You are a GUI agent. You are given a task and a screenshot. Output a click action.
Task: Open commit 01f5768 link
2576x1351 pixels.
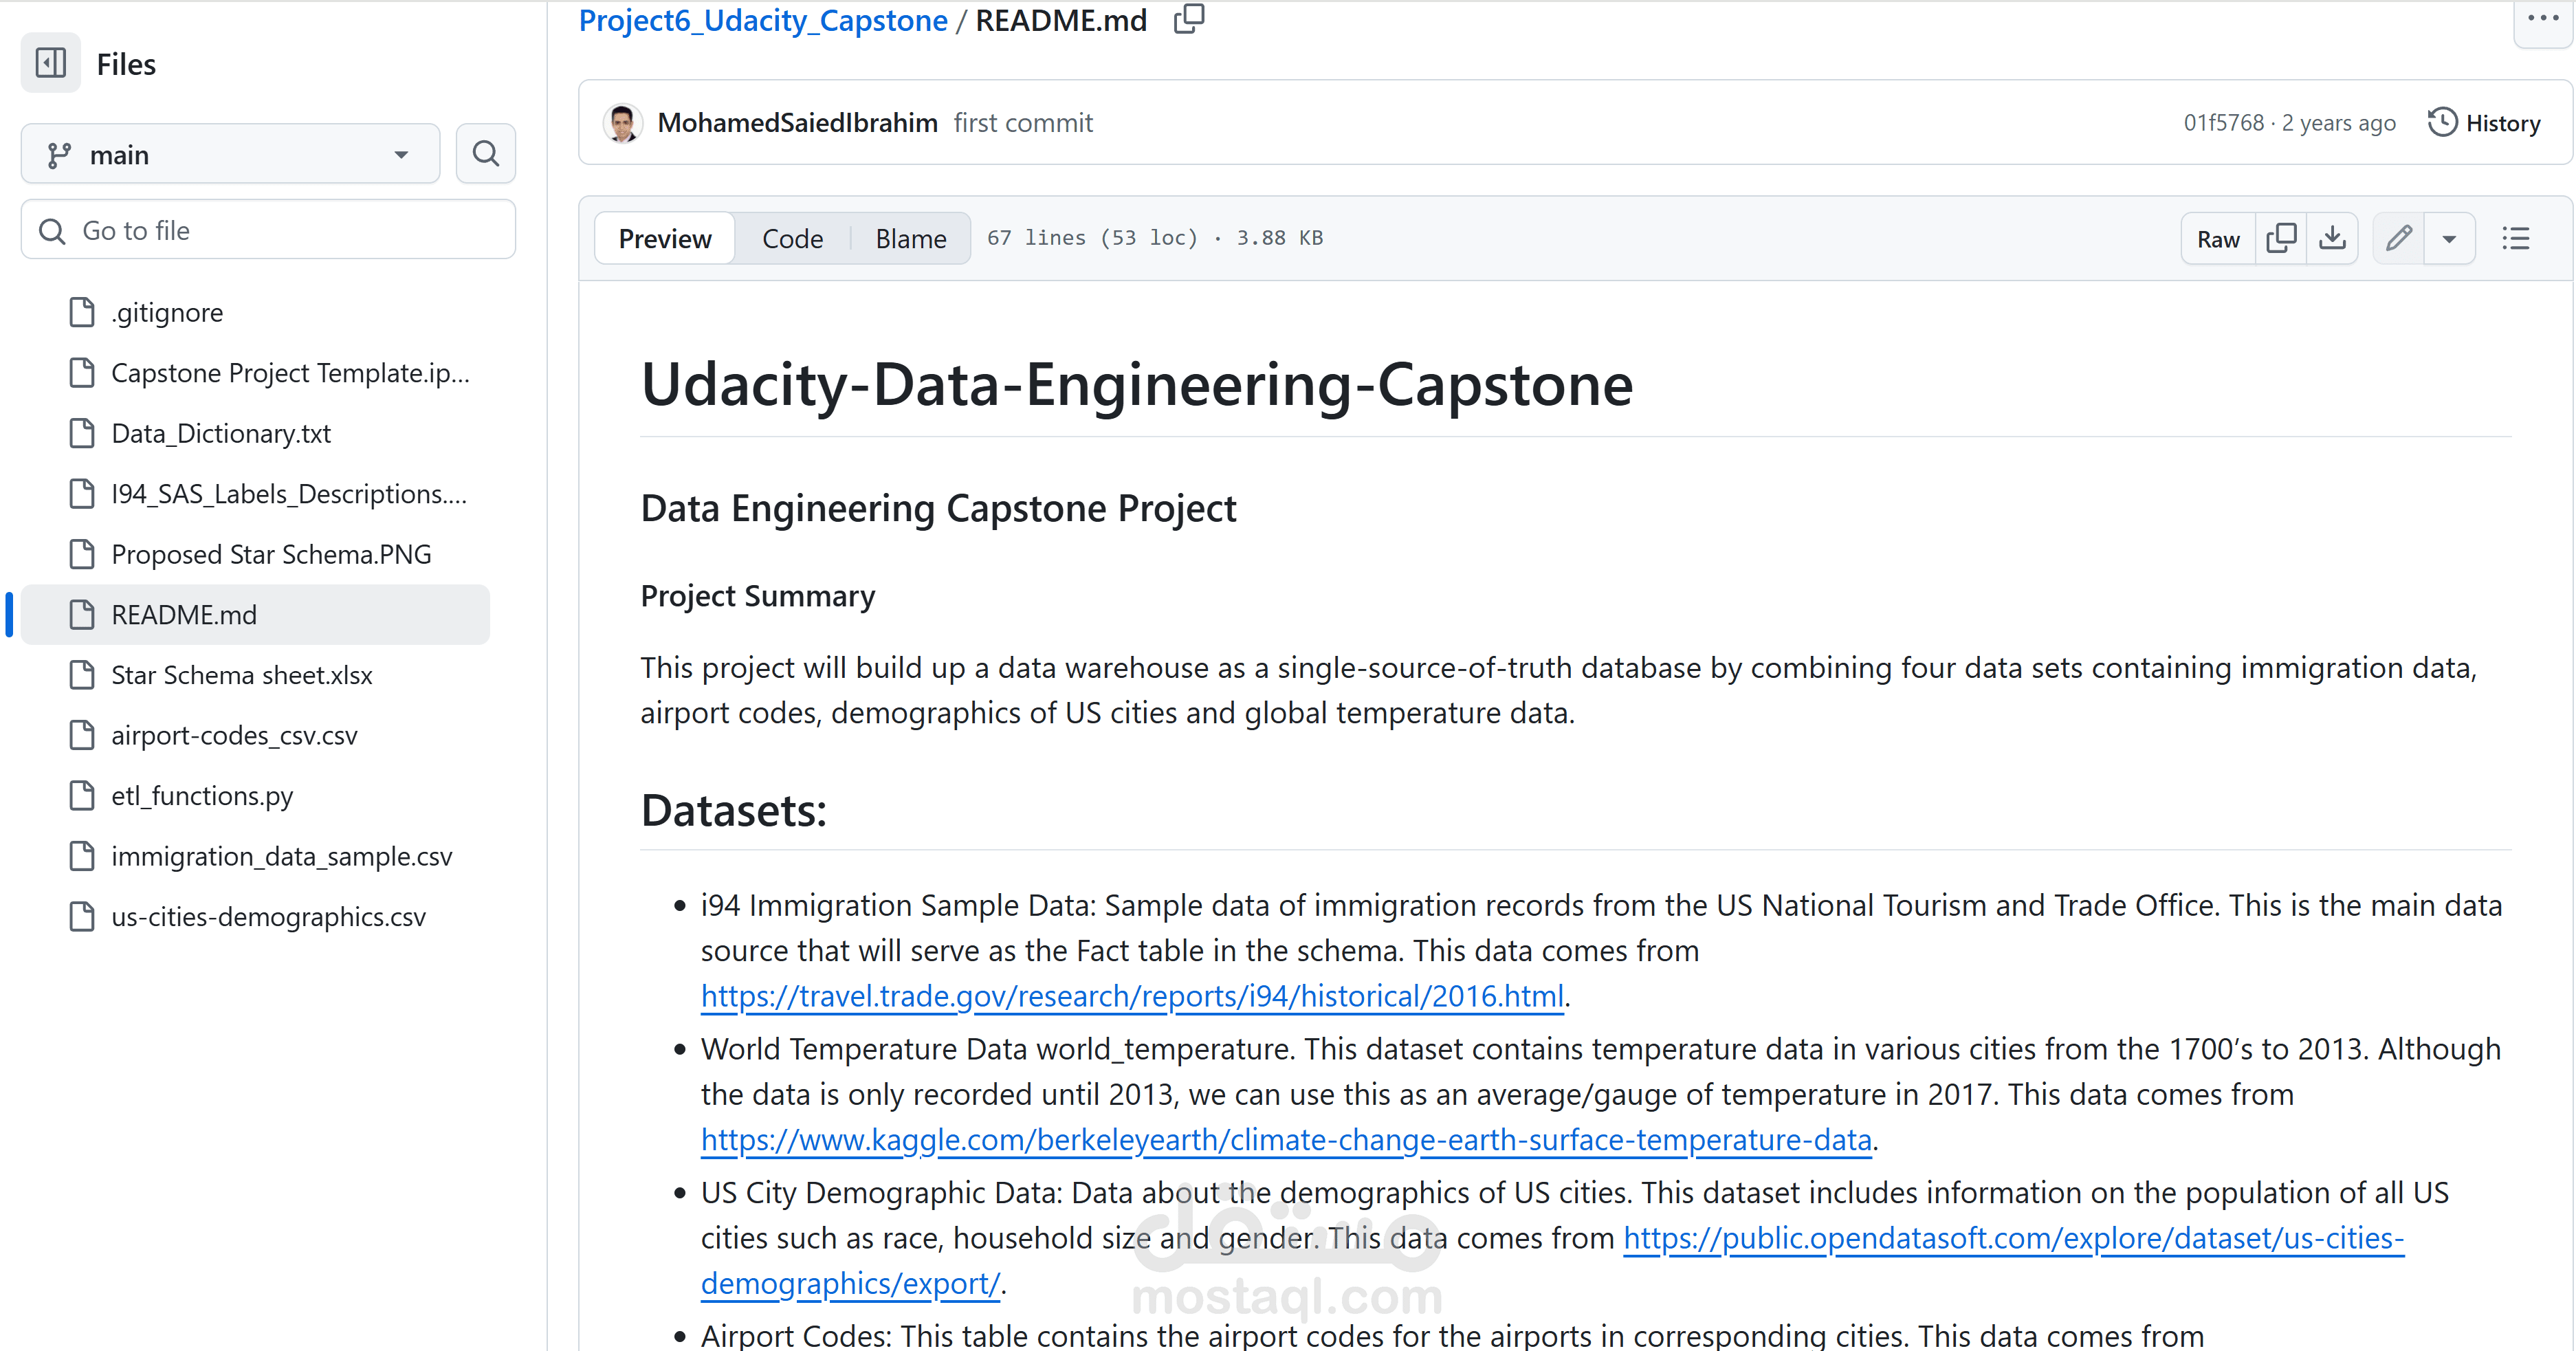(2223, 123)
